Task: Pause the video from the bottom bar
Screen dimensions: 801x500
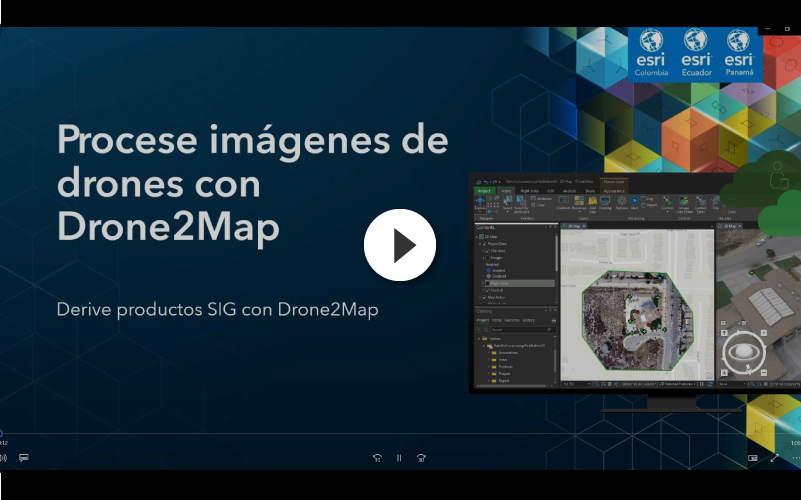Action: click(399, 458)
